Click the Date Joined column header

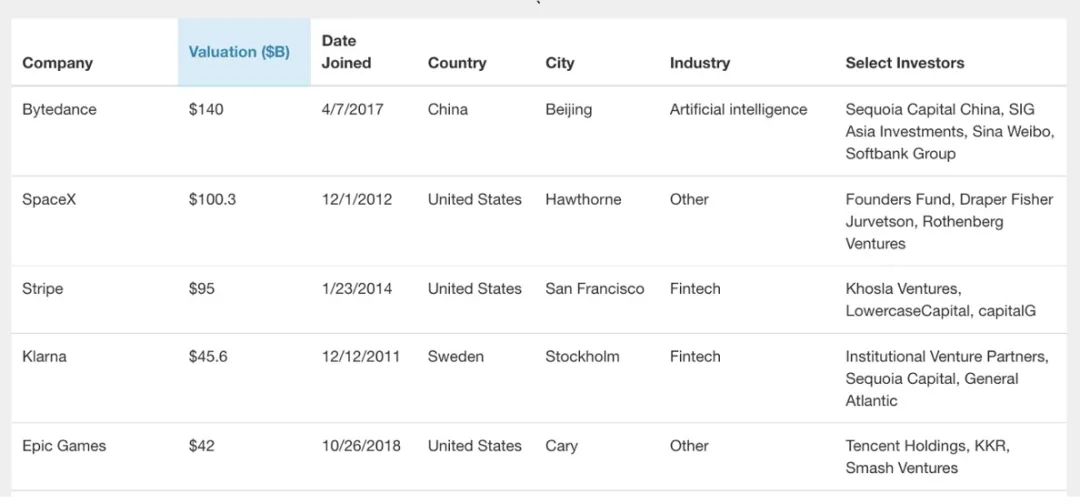click(x=346, y=52)
